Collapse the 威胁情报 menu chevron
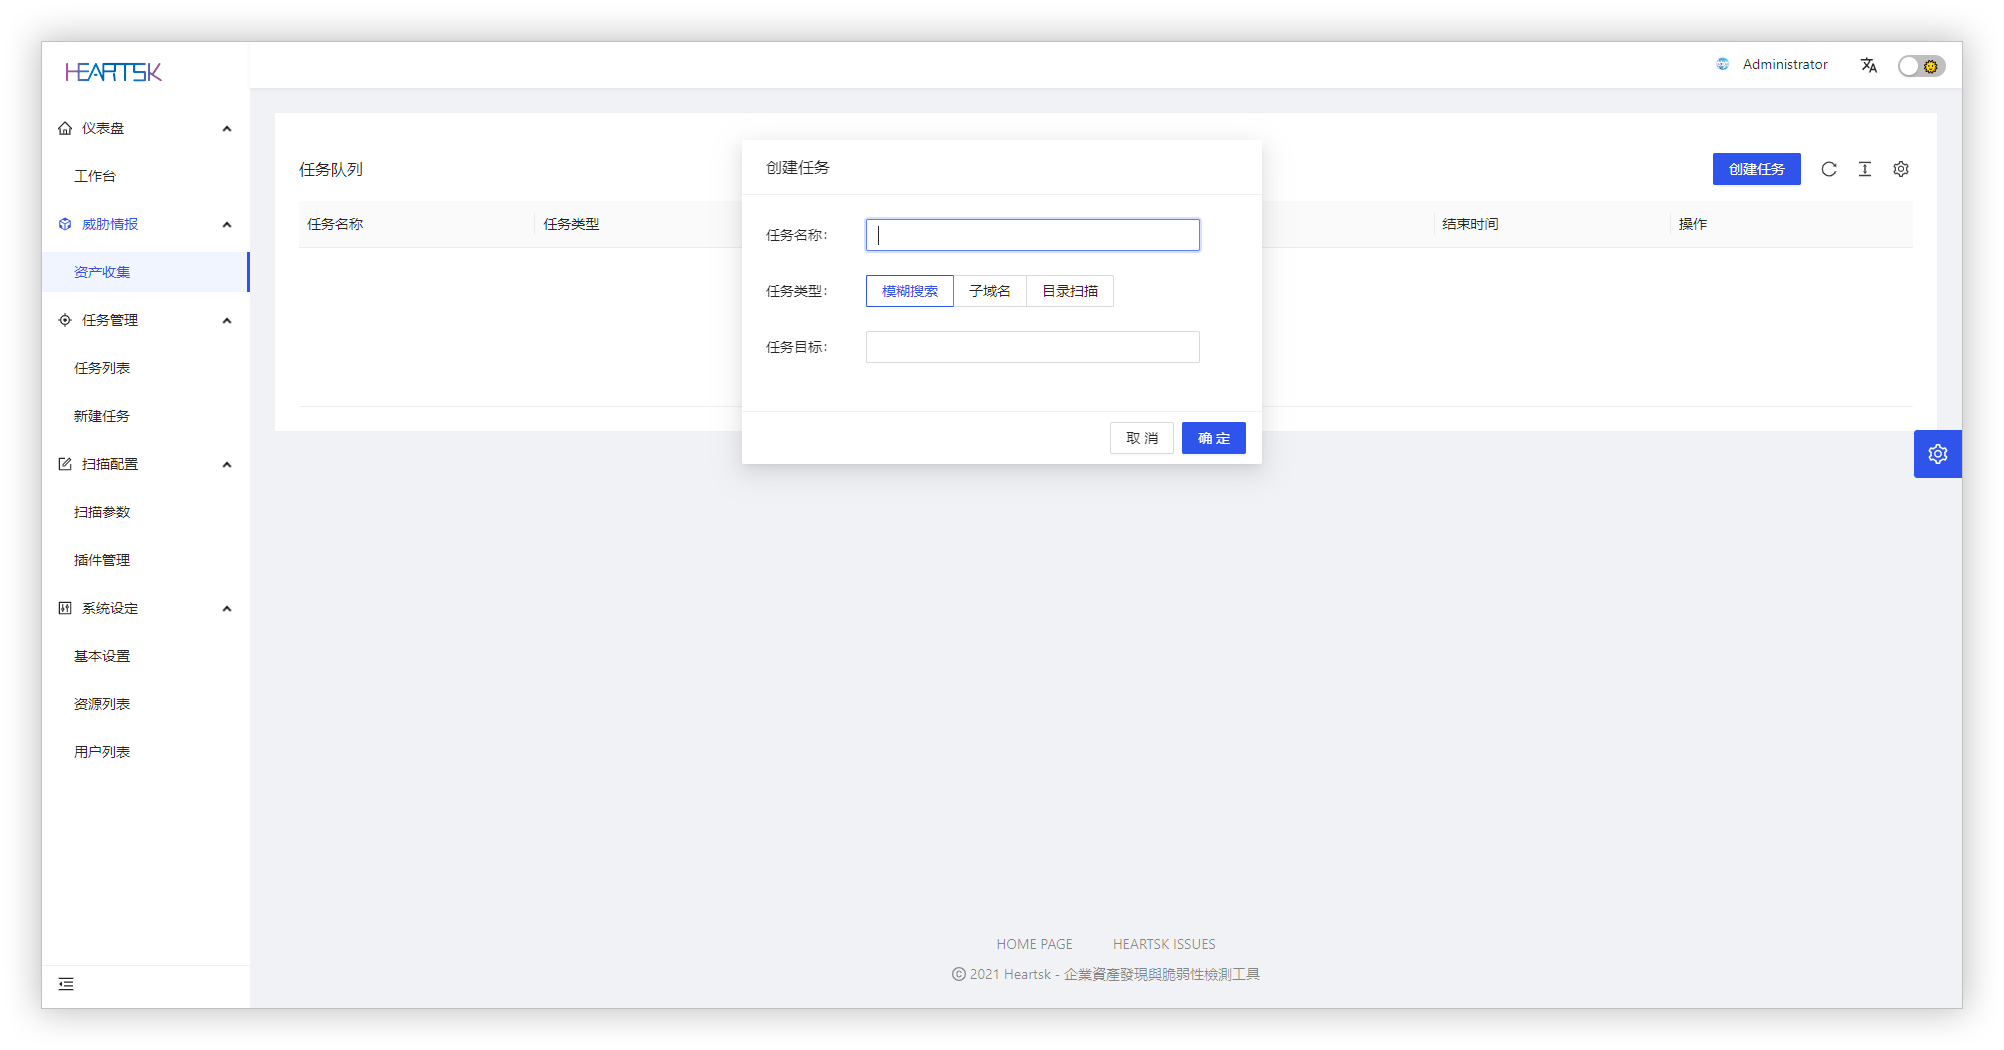Viewport: 2004px width, 1050px height. point(227,225)
